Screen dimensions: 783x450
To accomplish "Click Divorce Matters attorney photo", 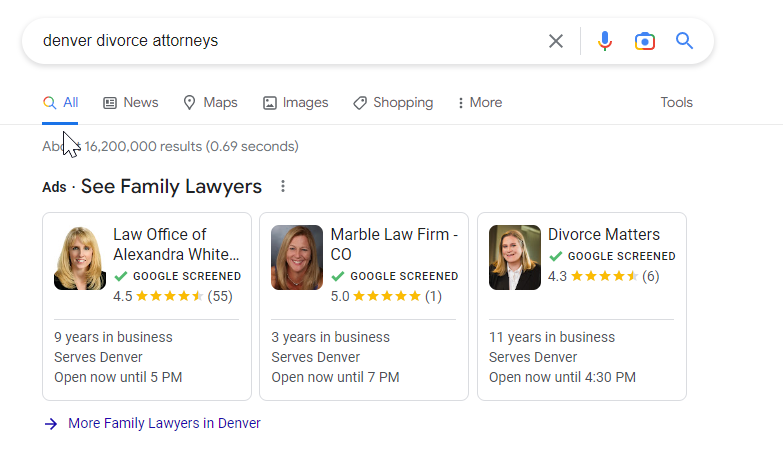I will [x=515, y=257].
